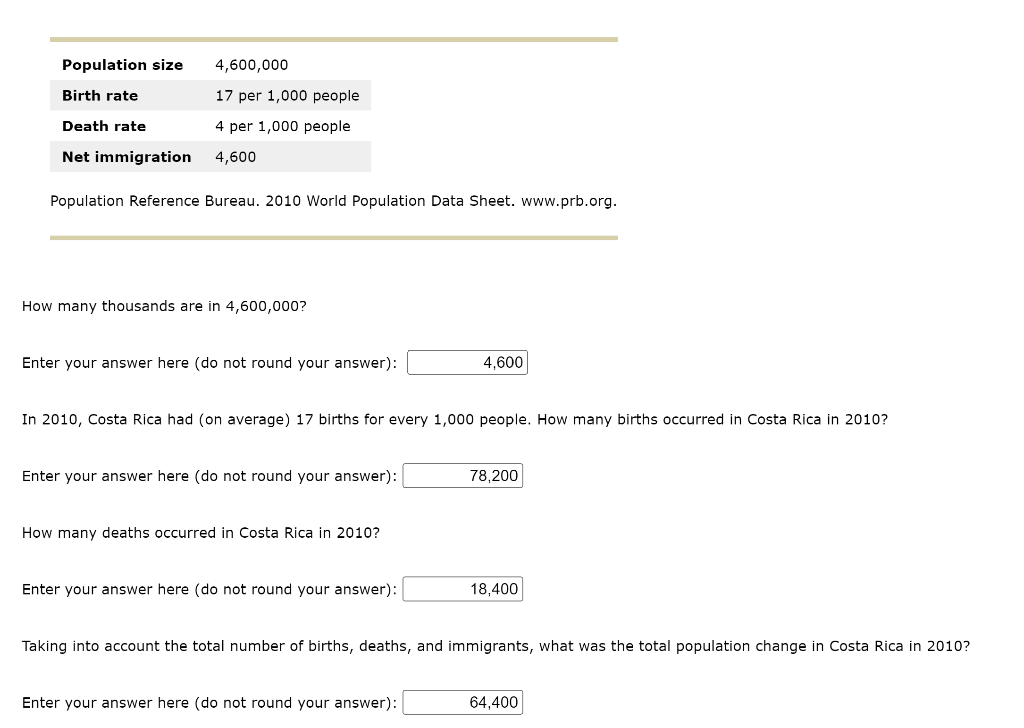The image size is (1024, 728).
Task: Select the total population change question
Action: [x=496, y=645]
